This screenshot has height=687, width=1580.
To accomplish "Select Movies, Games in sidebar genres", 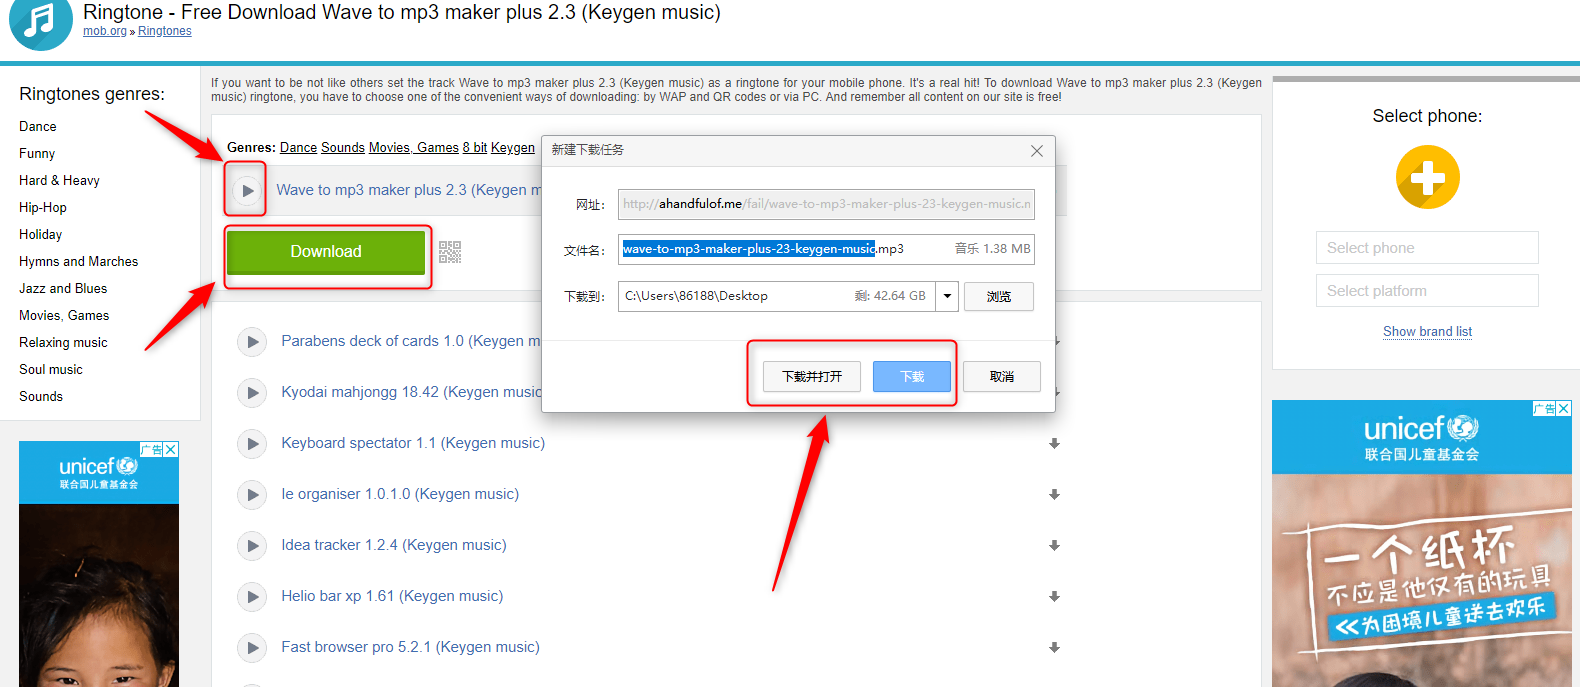I will pos(64,316).
